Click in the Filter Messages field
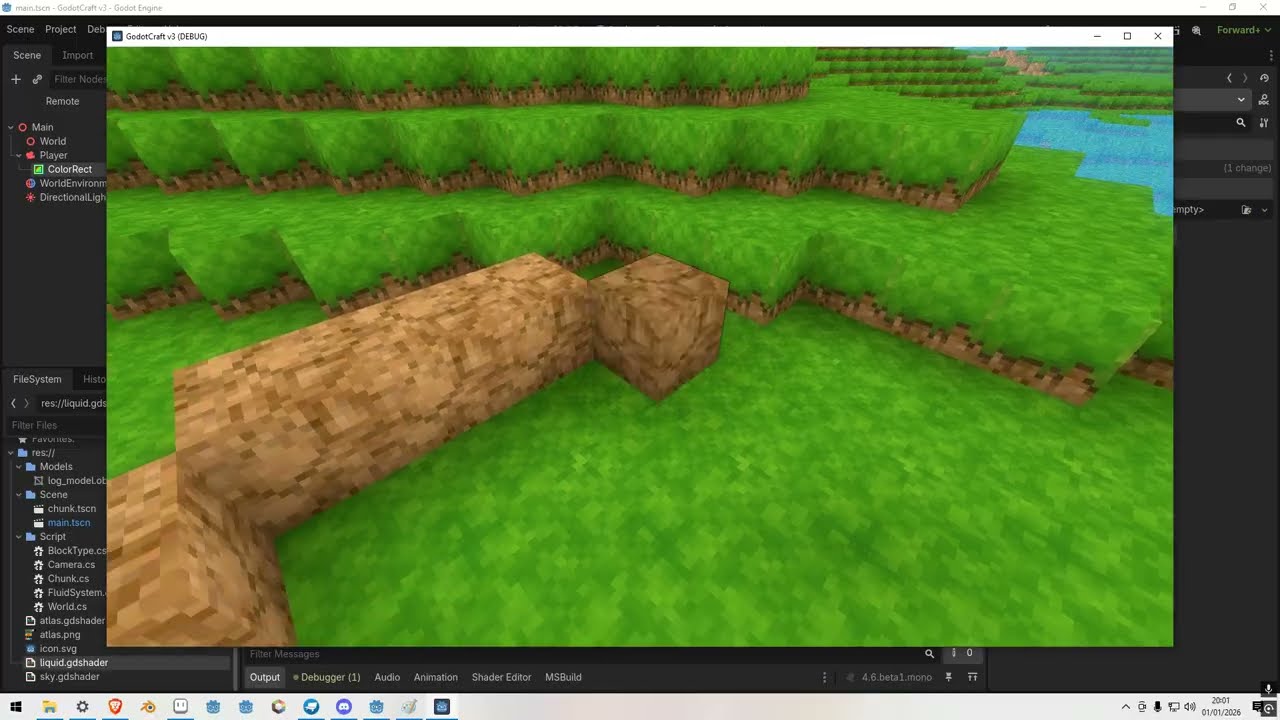This screenshot has height=720, width=1280. [x=583, y=654]
